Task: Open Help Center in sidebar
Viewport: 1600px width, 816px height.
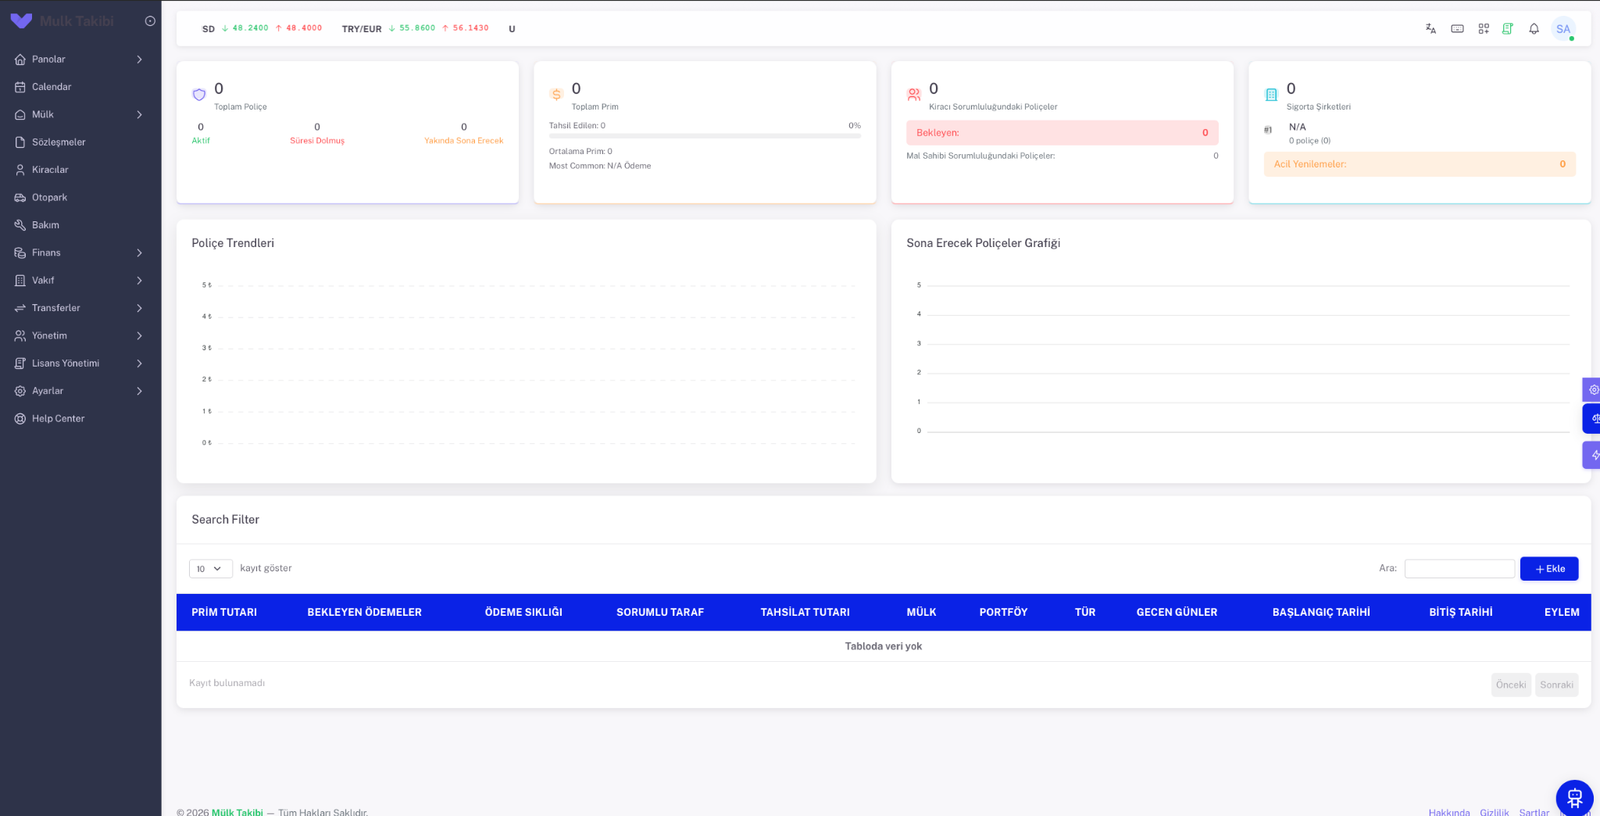Action: pos(80,419)
